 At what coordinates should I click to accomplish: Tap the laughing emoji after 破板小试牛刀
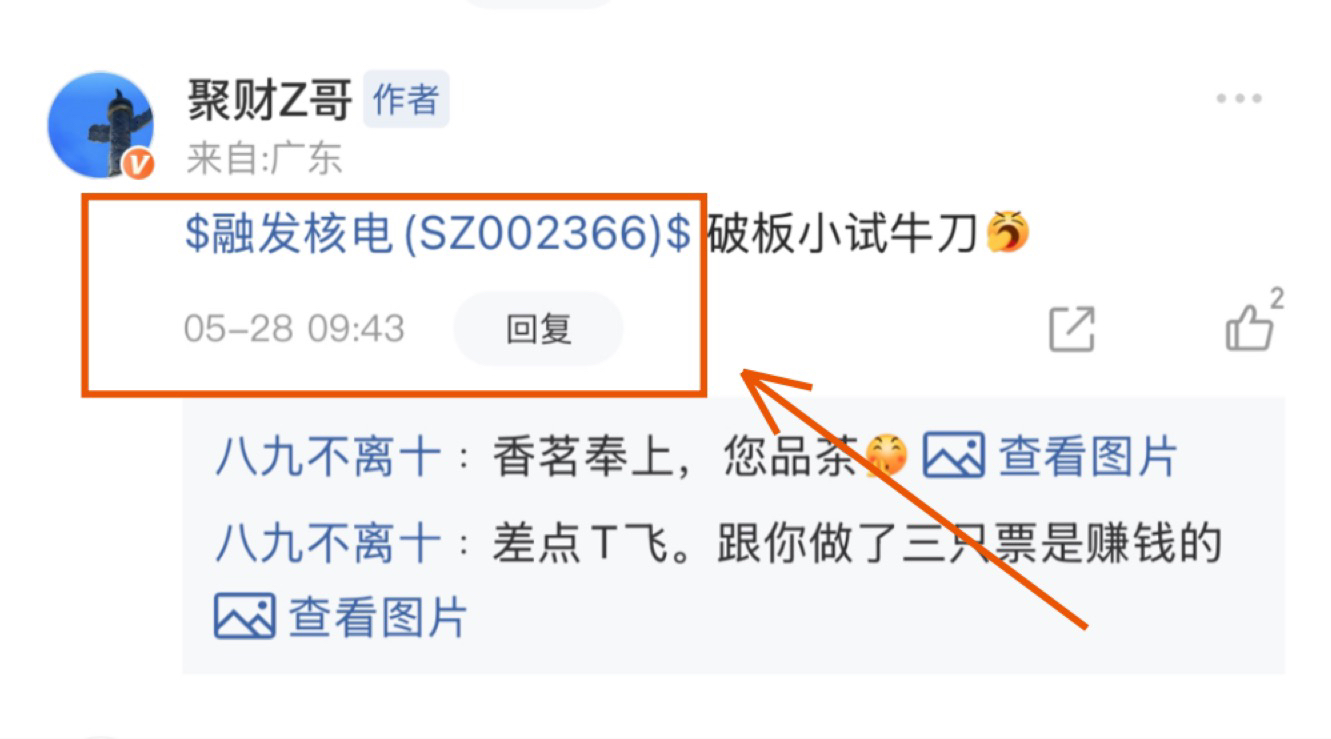pyautogui.click(x=1006, y=233)
